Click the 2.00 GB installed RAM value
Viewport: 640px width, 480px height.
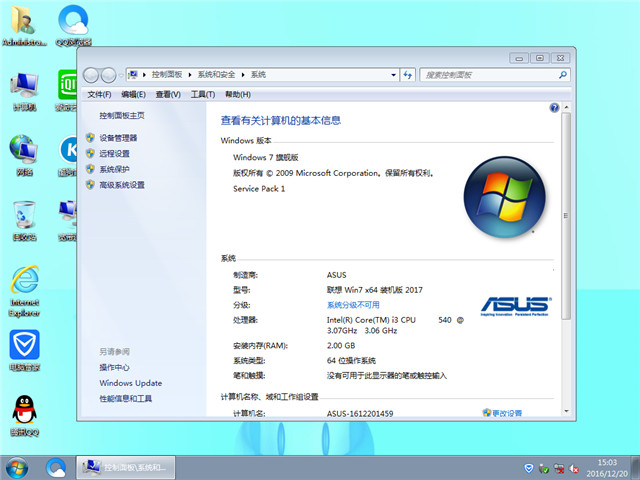point(341,345)
